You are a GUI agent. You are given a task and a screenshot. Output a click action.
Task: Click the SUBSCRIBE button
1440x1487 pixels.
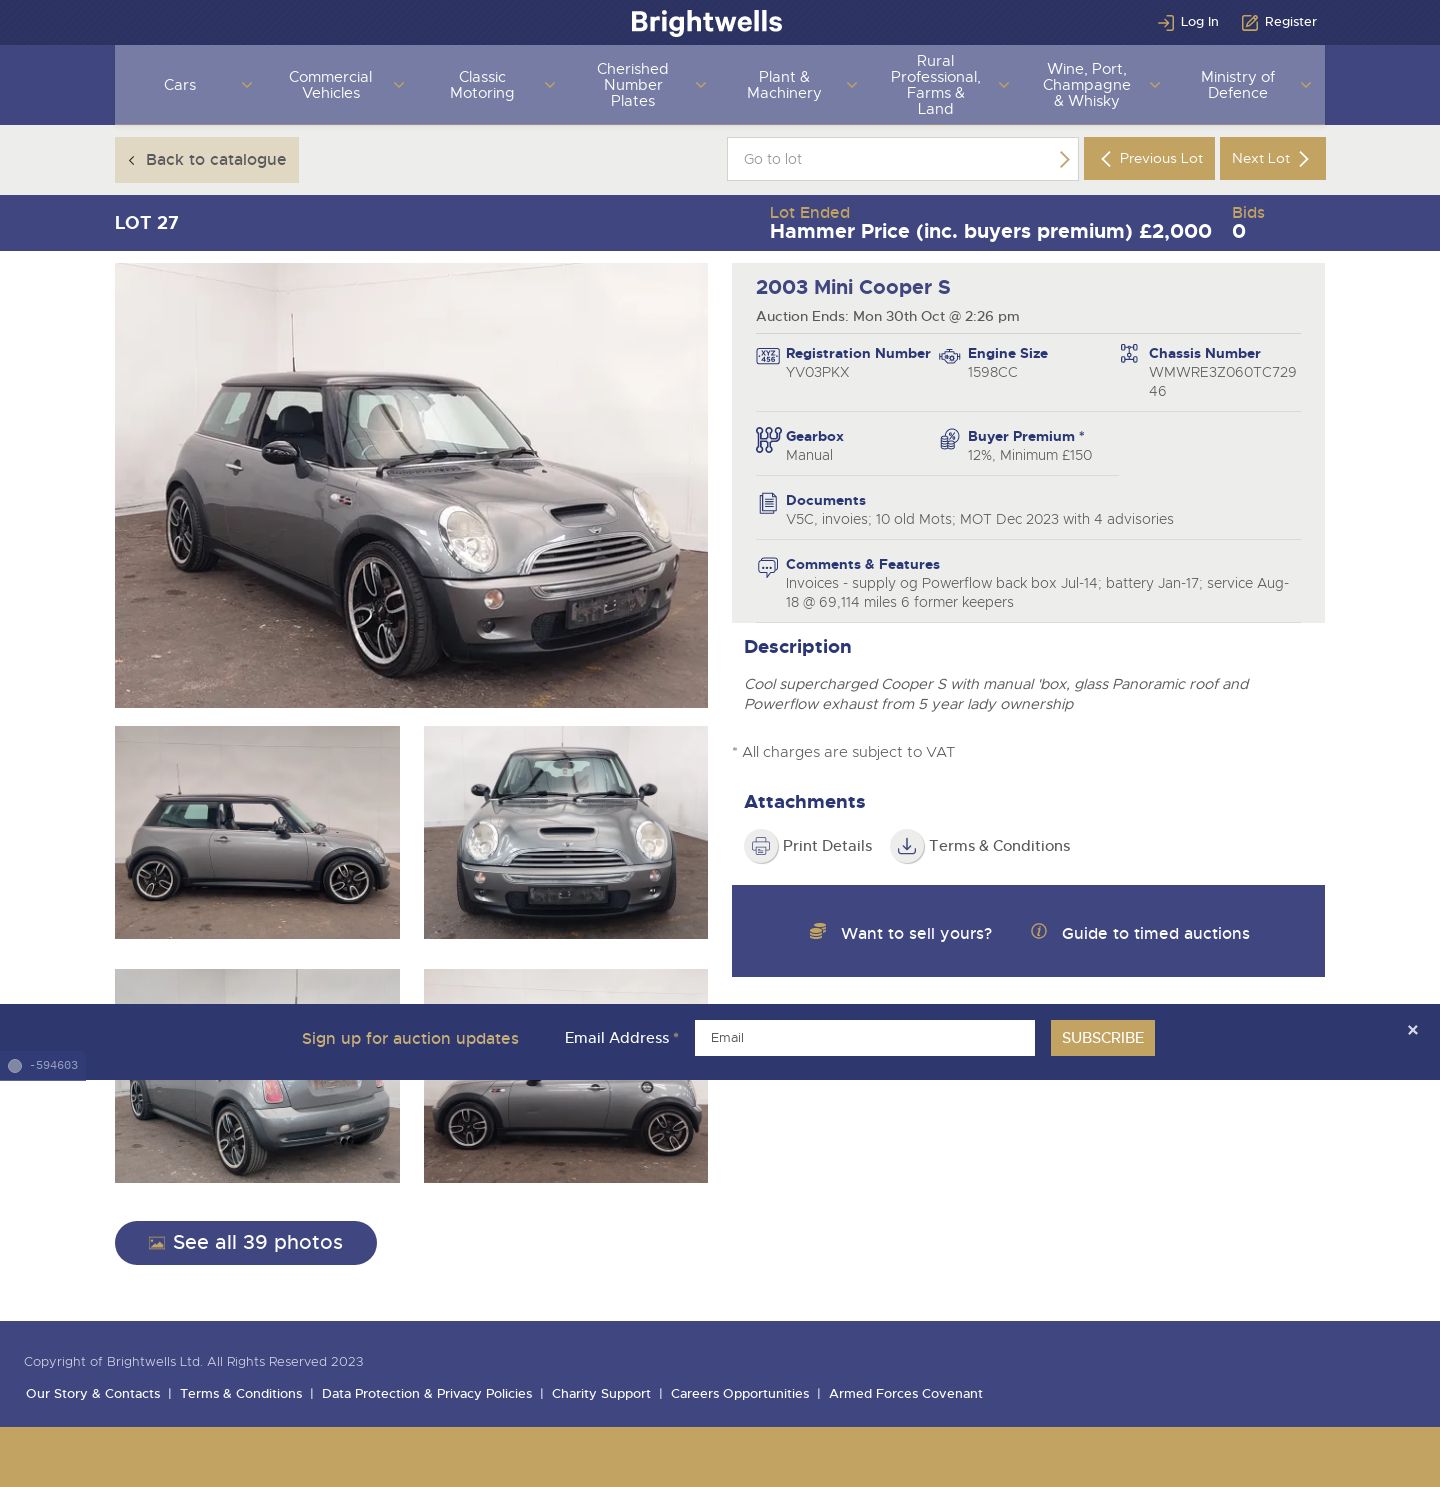1103,1038
